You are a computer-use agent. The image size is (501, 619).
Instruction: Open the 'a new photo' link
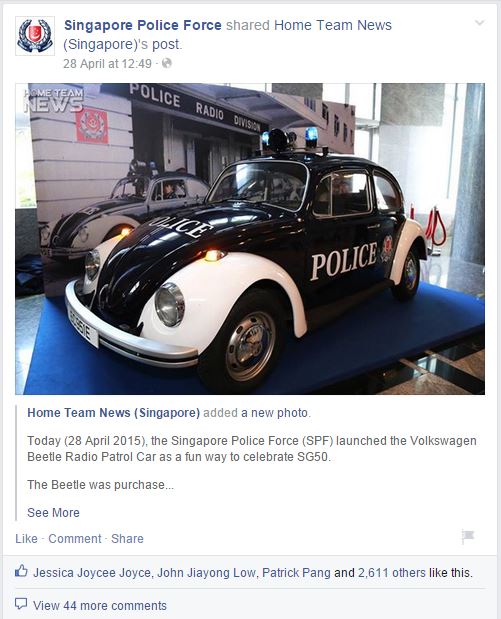274,413
